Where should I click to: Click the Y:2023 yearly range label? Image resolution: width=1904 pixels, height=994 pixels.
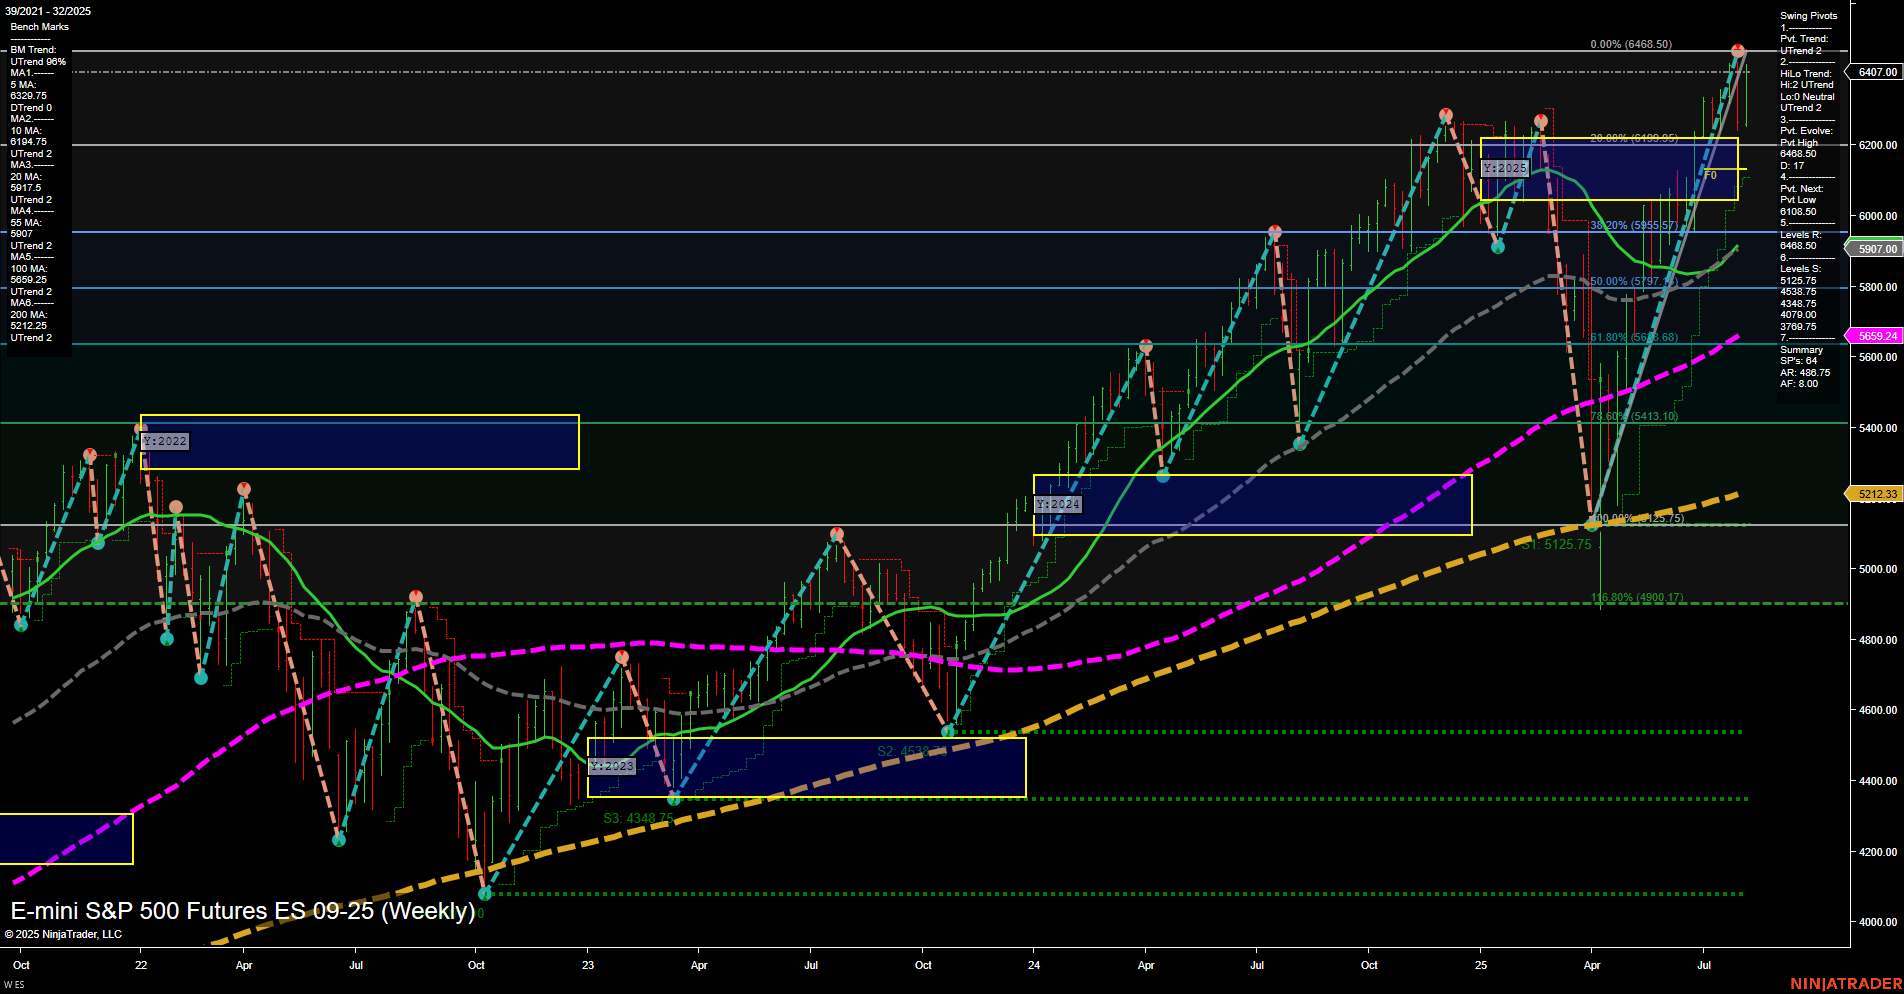(x=612, y=766)
